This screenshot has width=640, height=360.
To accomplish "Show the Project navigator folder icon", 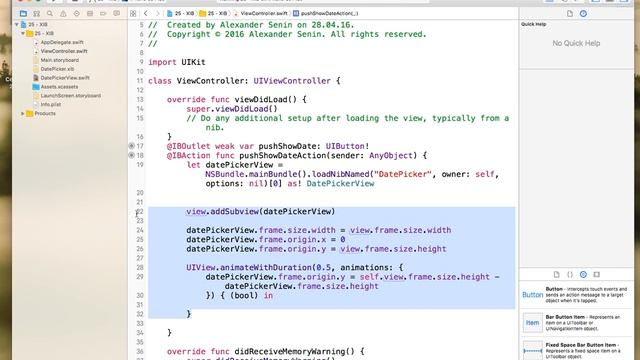I will pos(23,13).
